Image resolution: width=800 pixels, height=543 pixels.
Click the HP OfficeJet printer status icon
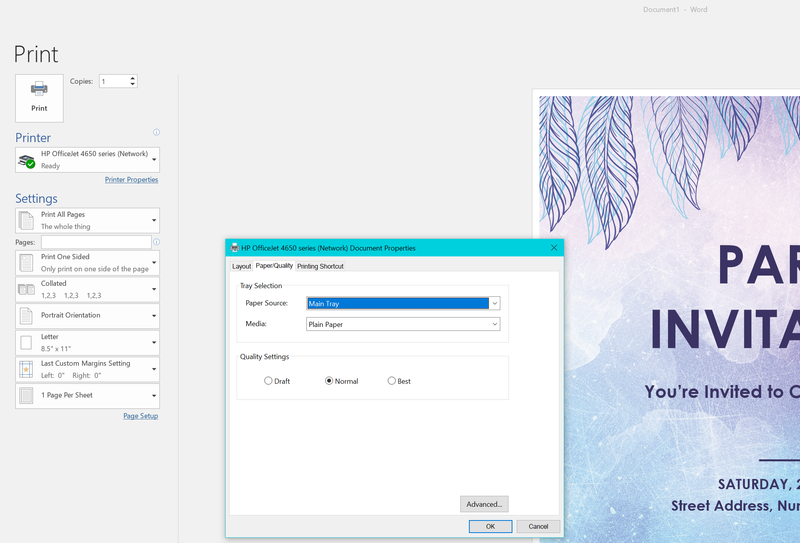27,160
